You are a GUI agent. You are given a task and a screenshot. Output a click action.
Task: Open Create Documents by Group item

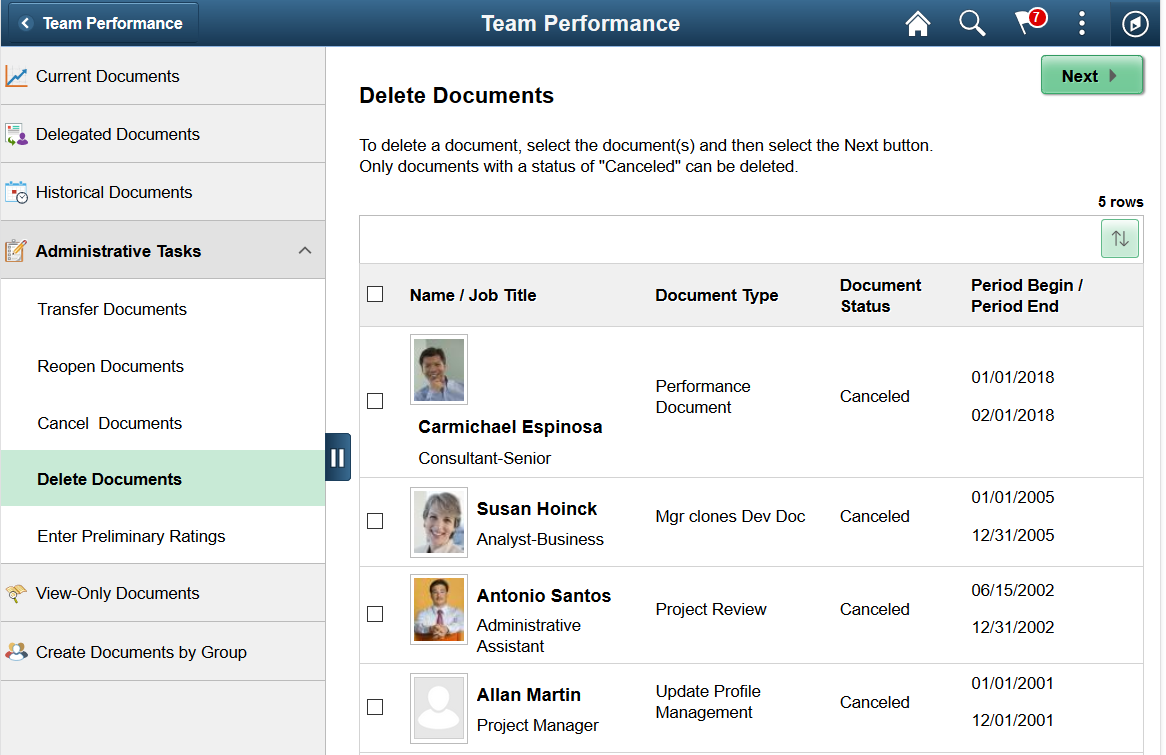[x=163, y=652]
